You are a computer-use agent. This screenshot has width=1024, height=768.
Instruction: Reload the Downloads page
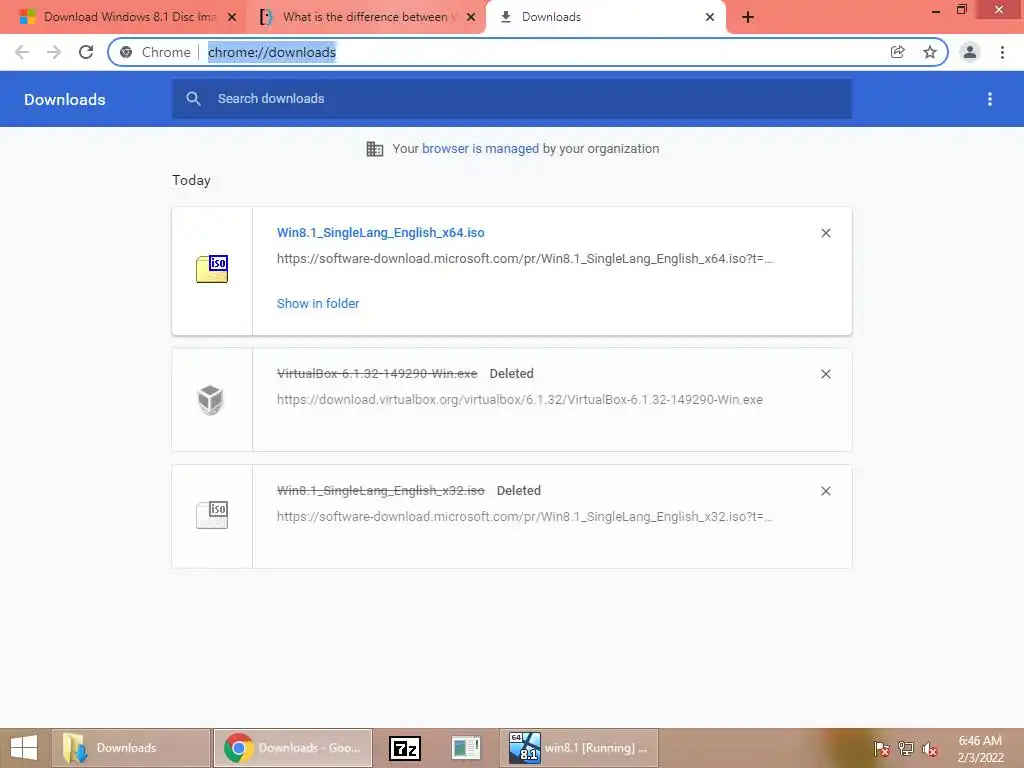(86, 52)
